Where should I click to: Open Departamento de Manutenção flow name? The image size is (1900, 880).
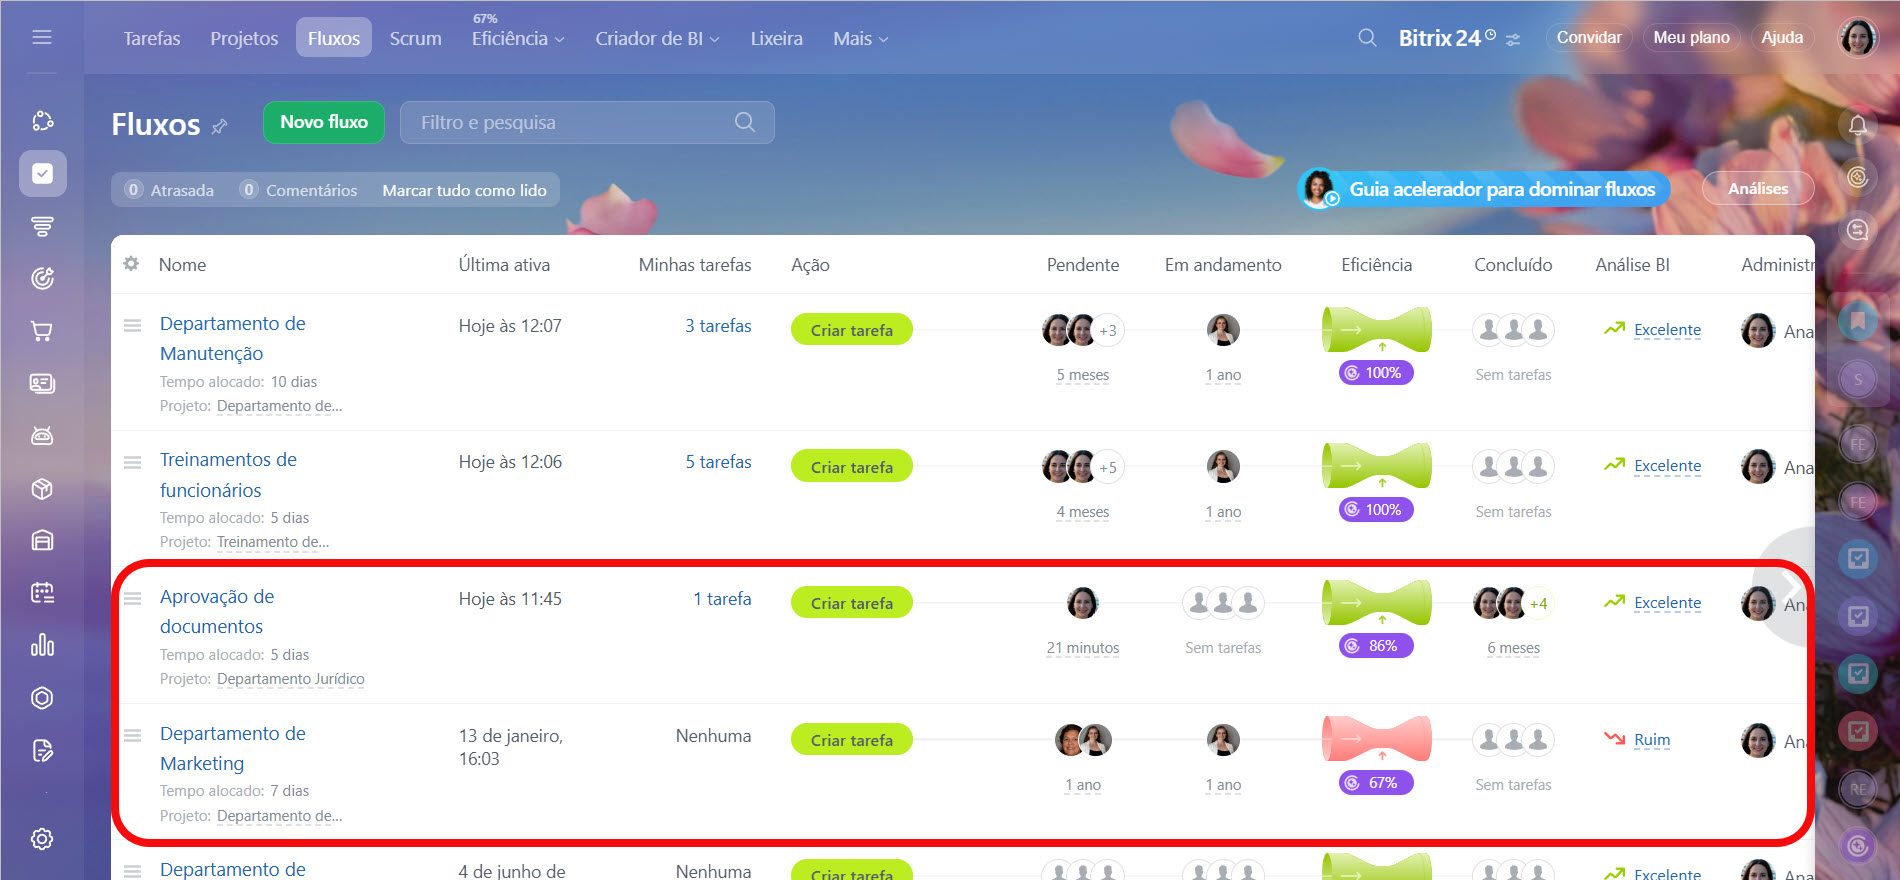(x=232, y=338)
